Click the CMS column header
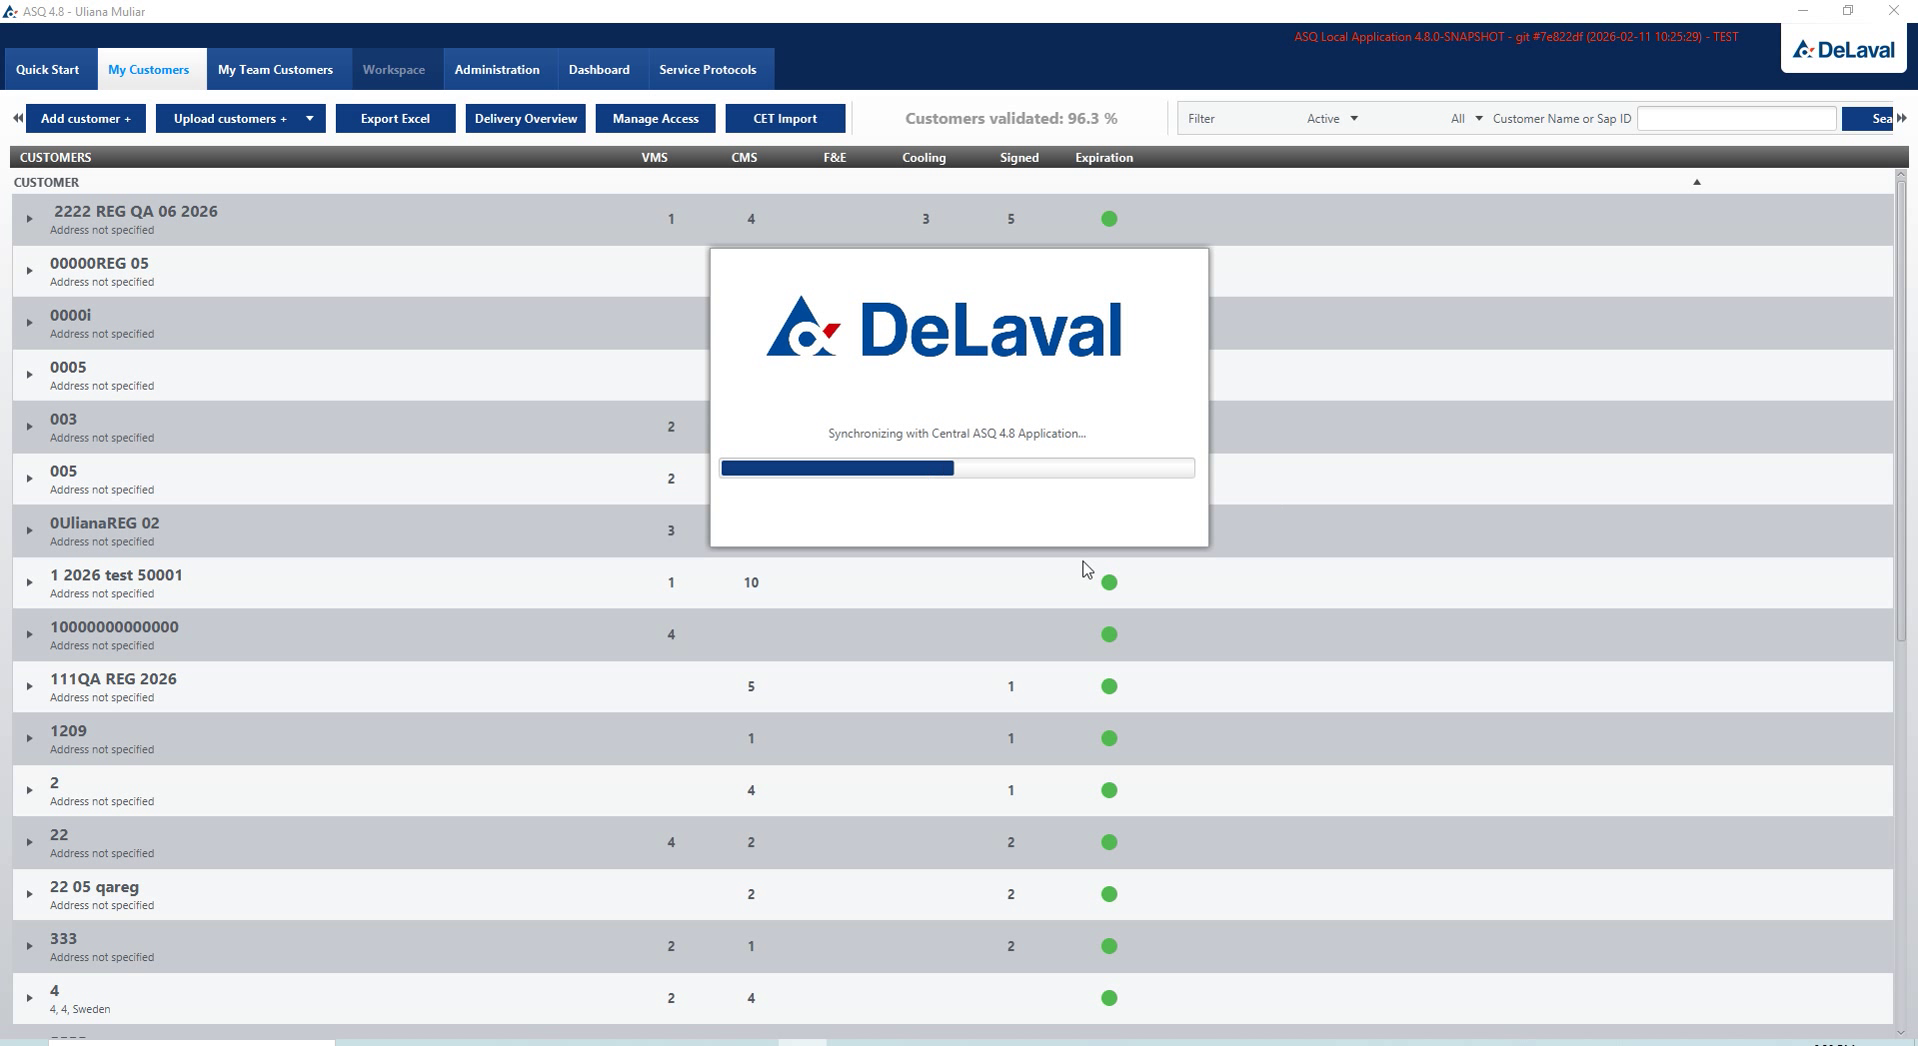This screenshot has width=1918, height=1046. [x=744, y=158]
